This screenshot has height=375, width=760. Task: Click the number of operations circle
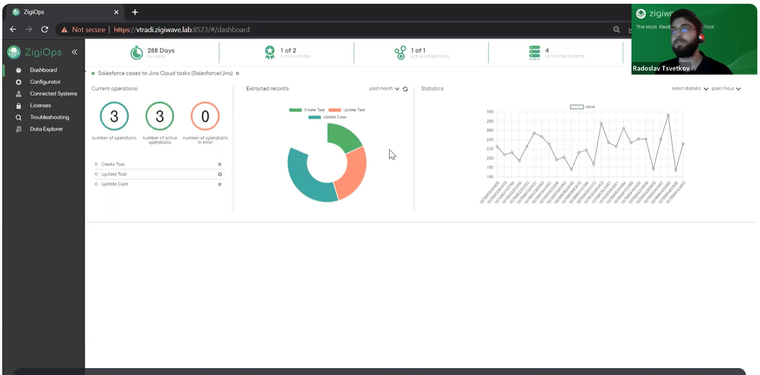[114, 116]
